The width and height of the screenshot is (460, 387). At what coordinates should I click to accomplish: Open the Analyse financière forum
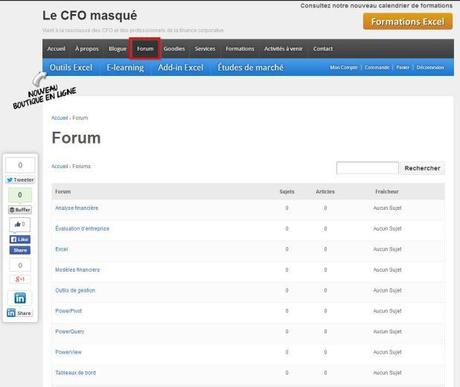tap(77, 208)
